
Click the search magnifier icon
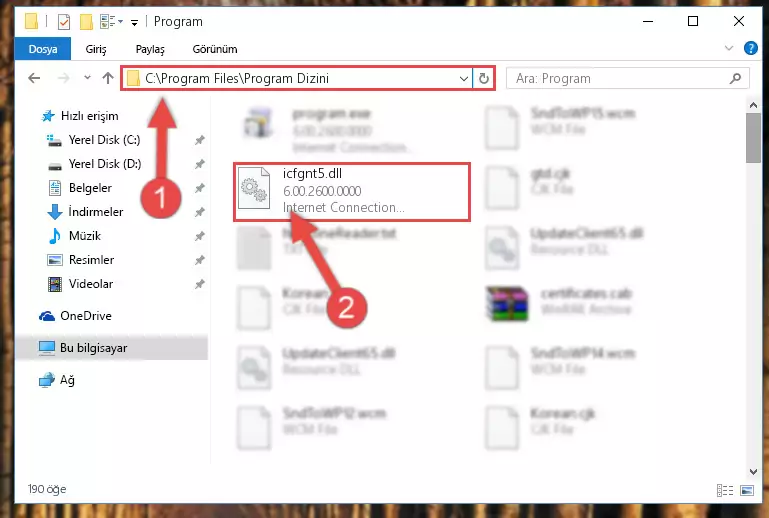735,78
